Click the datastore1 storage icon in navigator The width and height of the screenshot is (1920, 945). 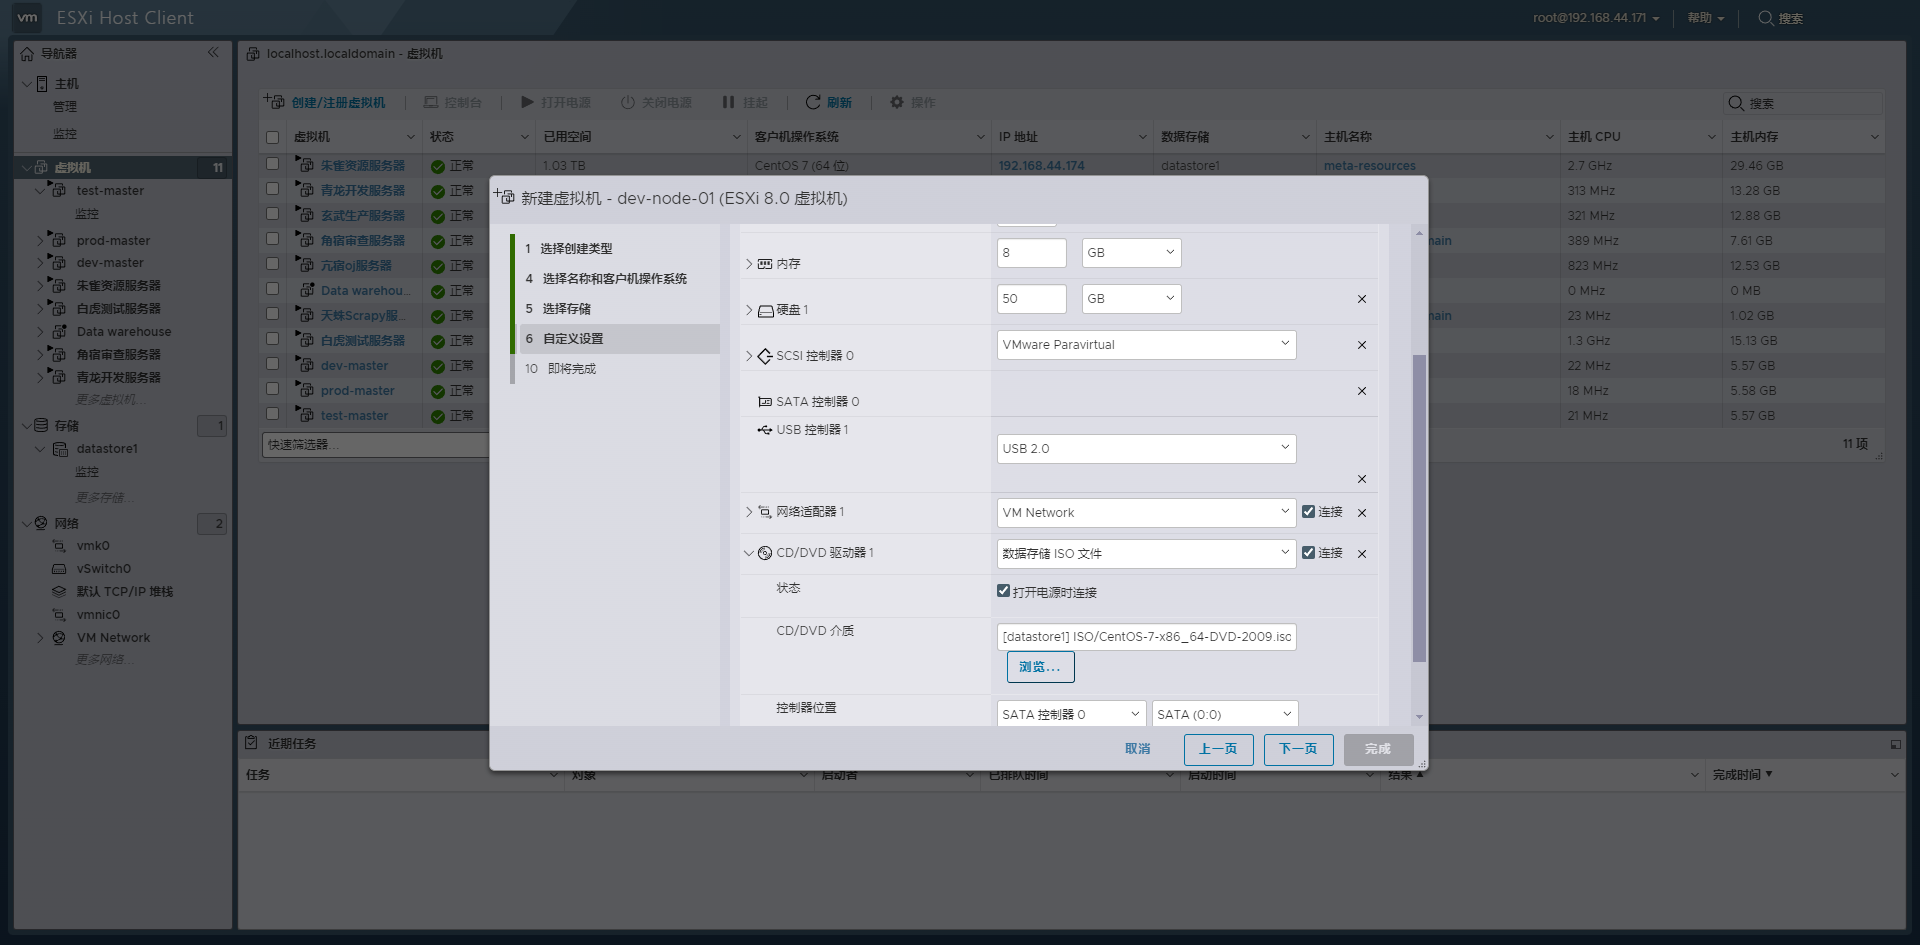[x=60, y=449]
